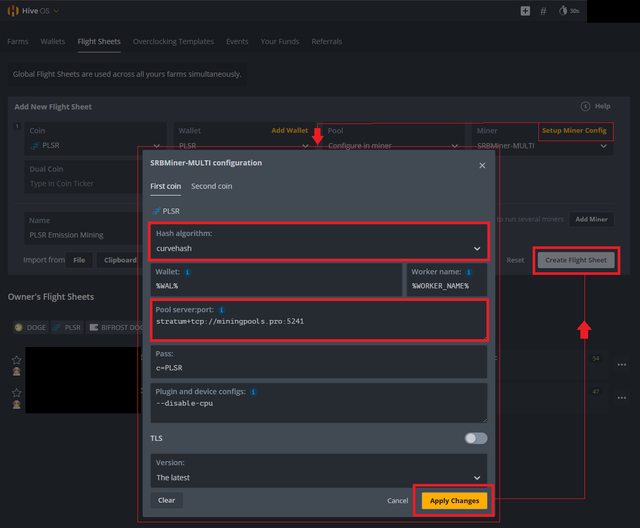
Task: Select the First coin tab
Action: click(x=165, y=186)
